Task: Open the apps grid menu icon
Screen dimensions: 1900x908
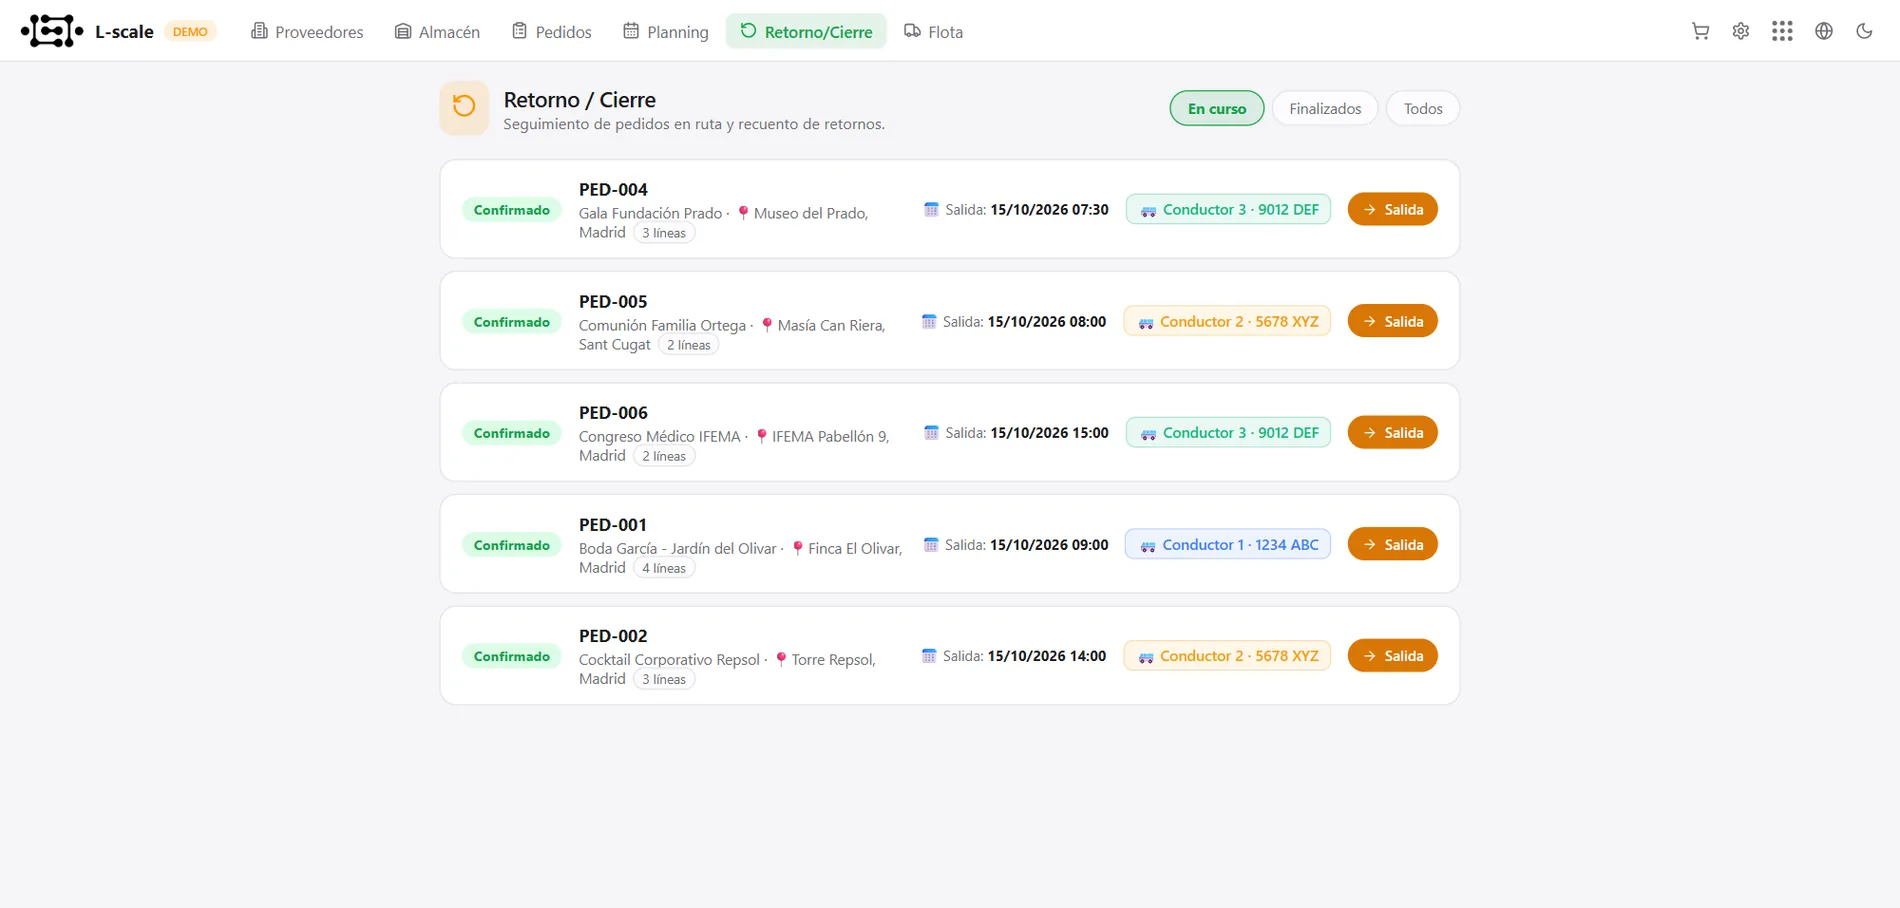Action: pyautogui.click(x=1782, y=31)
